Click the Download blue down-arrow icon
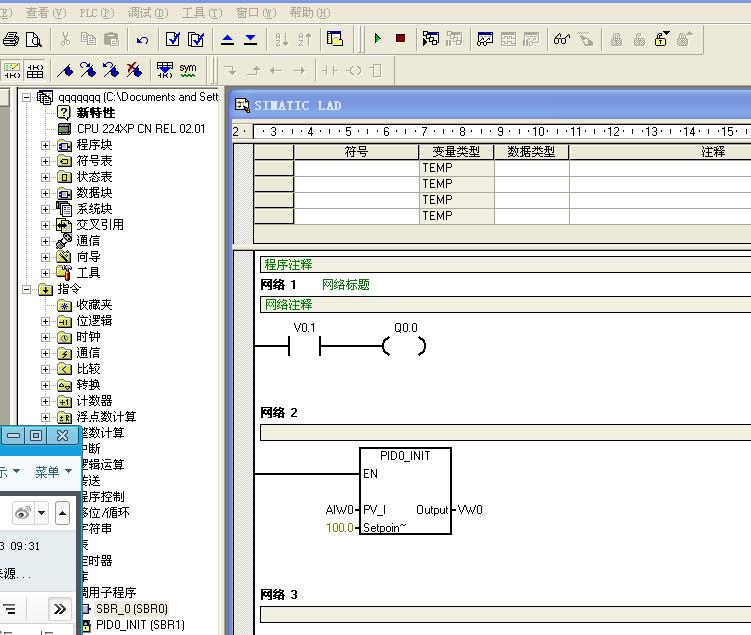This screenshot has width=751, height=635. (x=250, y=39)
